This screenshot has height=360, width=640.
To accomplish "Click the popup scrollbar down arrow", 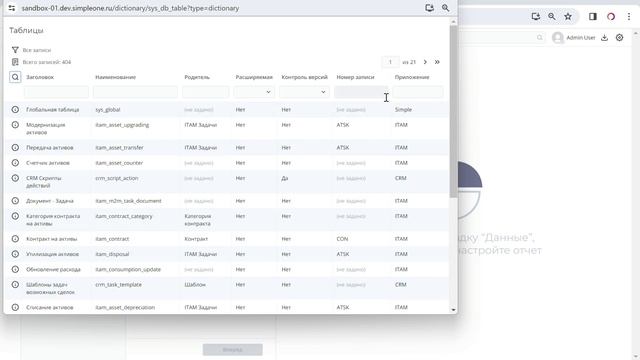I will point(453,310).
